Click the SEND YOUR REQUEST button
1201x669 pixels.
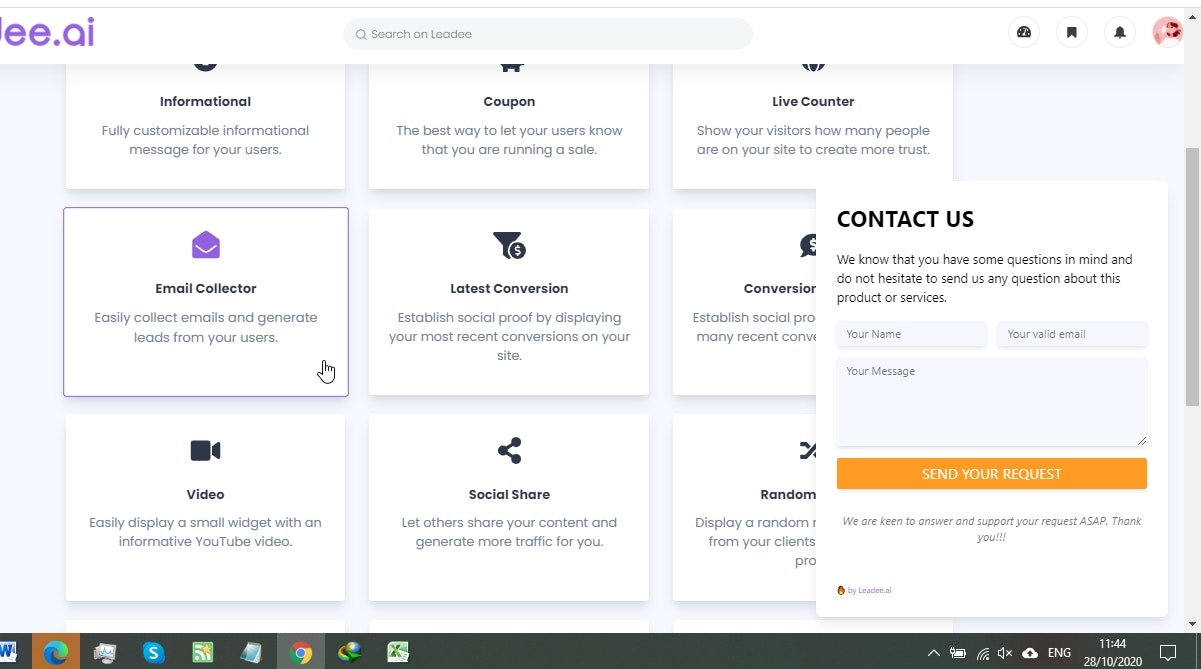click(991, 473)
